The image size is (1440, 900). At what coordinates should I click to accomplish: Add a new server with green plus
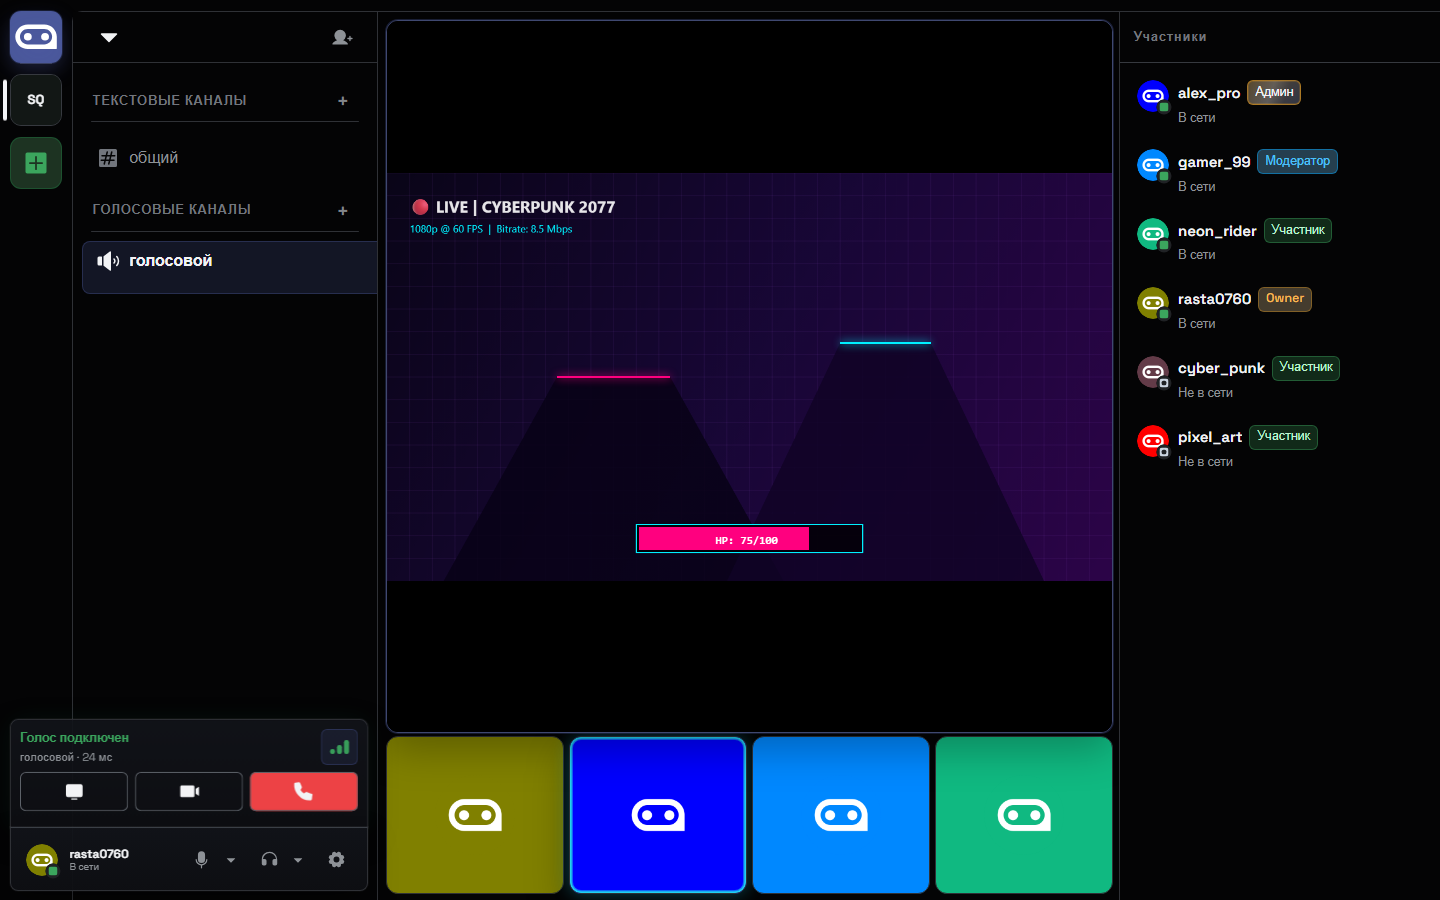click(x=36, y=163)
